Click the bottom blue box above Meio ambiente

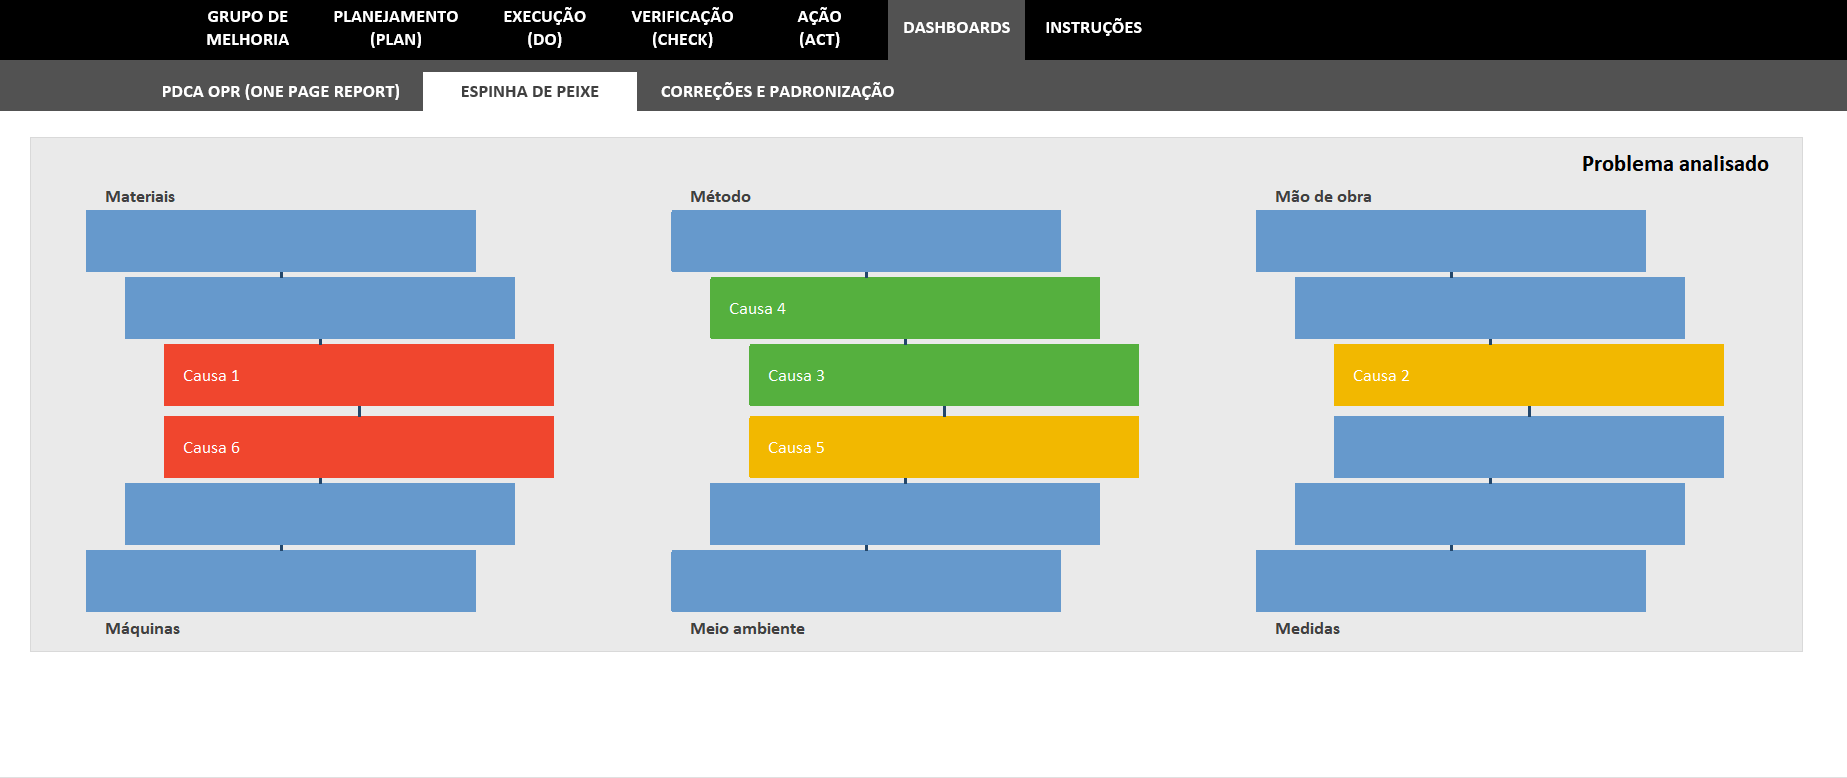[x=865, y=581]
